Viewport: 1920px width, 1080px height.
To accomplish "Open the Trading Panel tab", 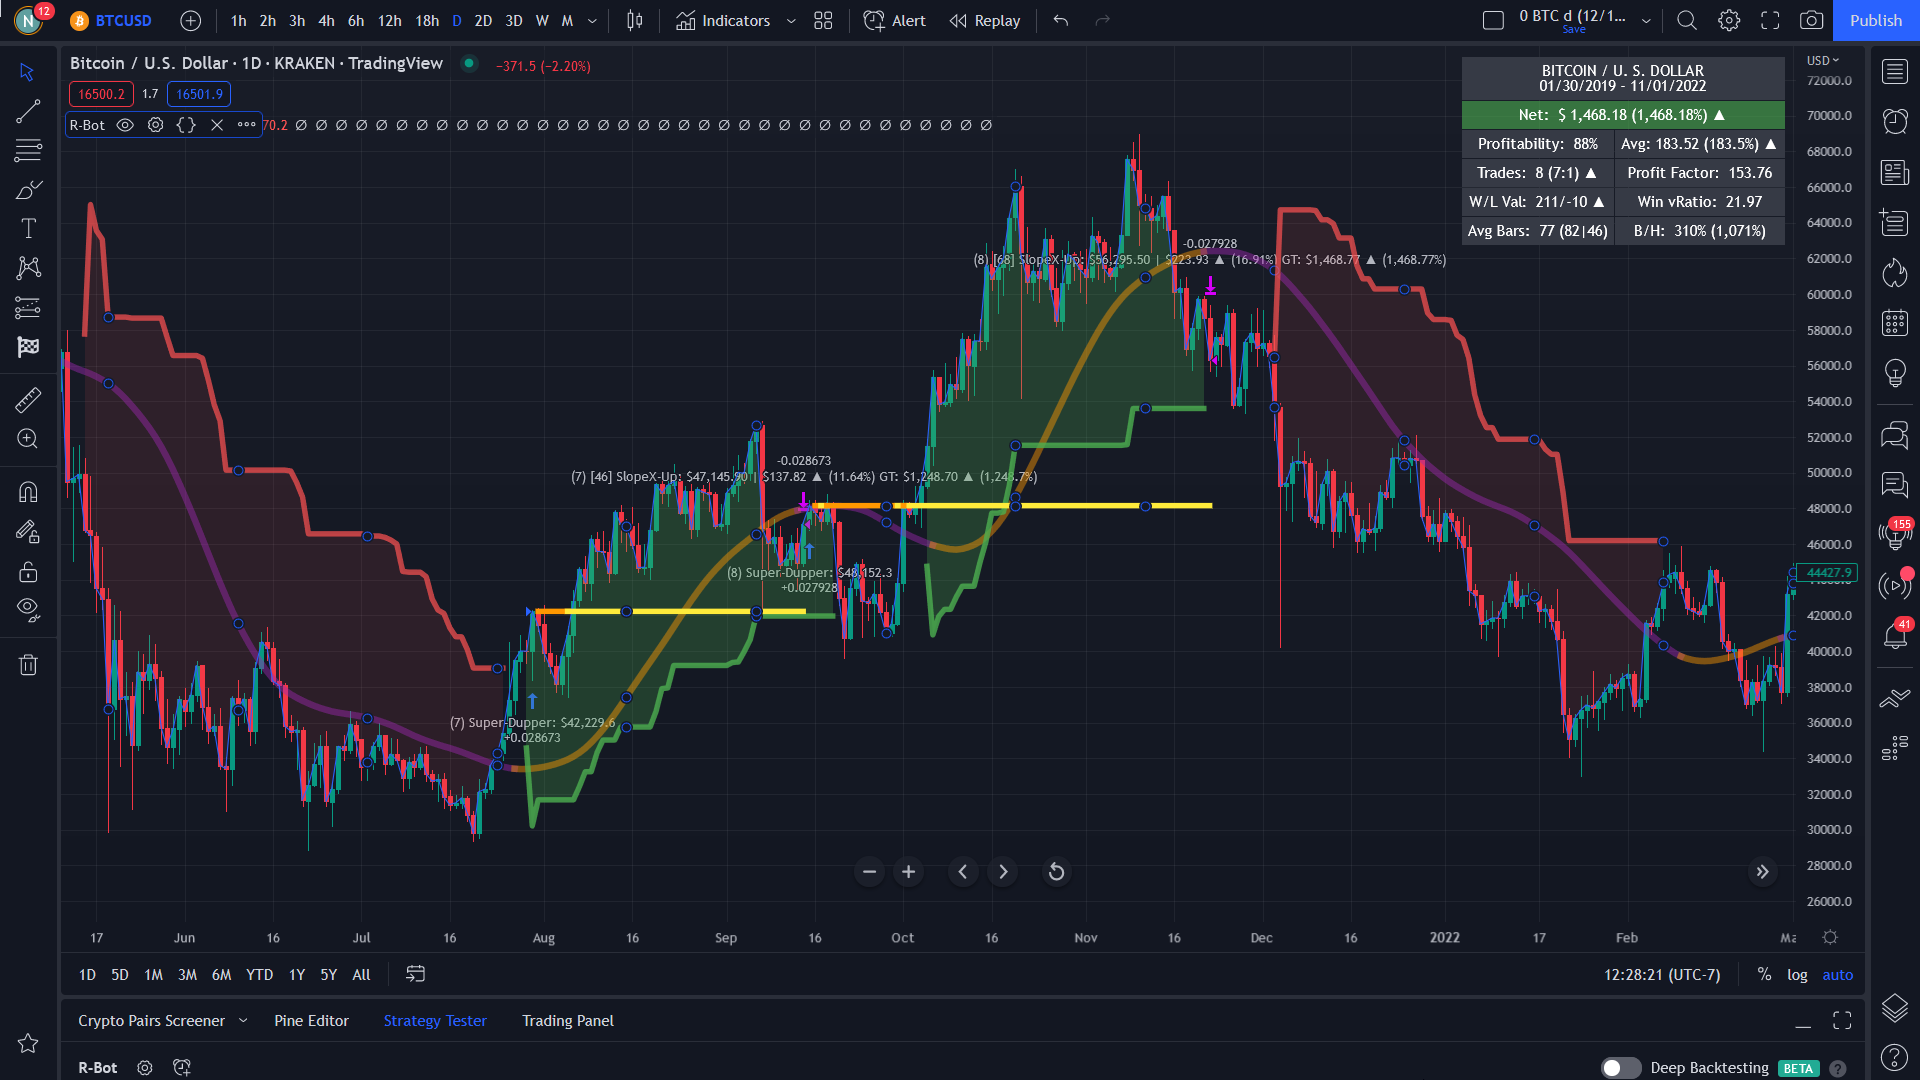I will [x=567, y=1021].
